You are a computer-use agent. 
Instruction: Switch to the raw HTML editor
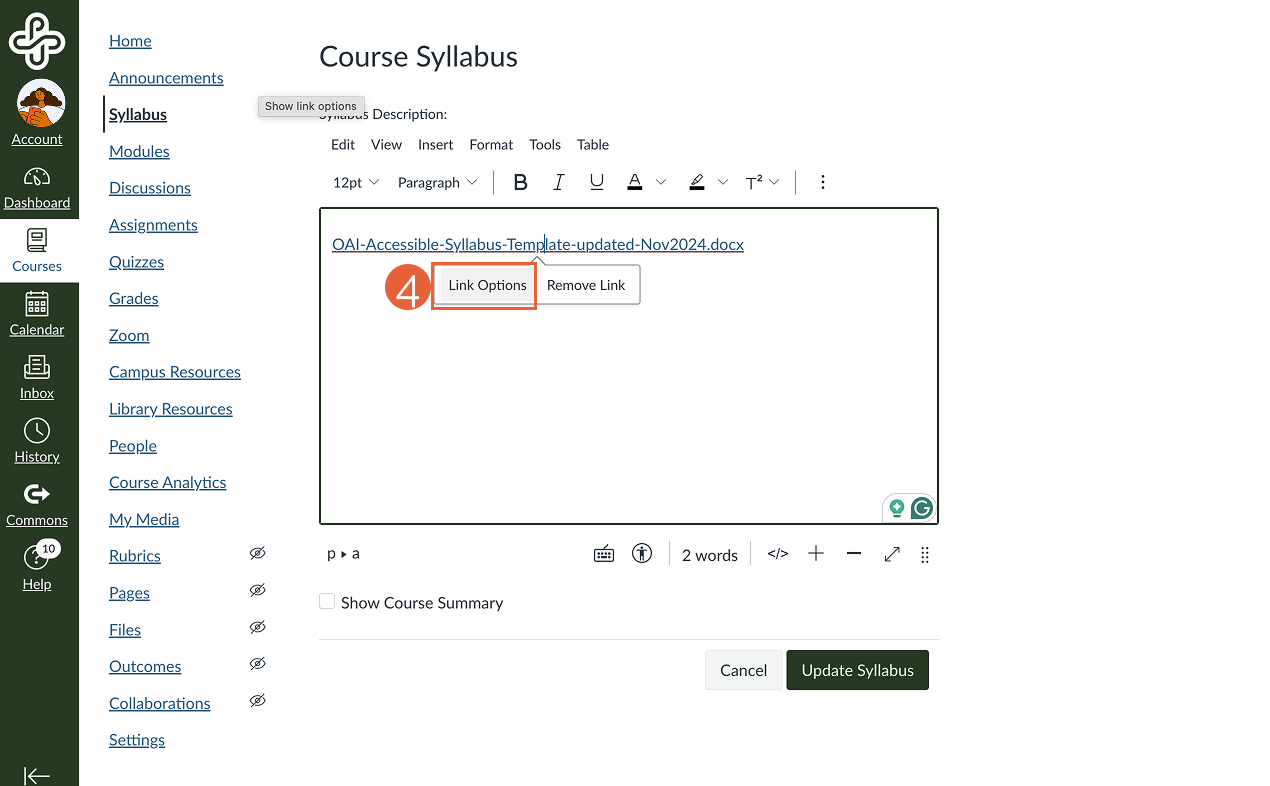[777, 553]
